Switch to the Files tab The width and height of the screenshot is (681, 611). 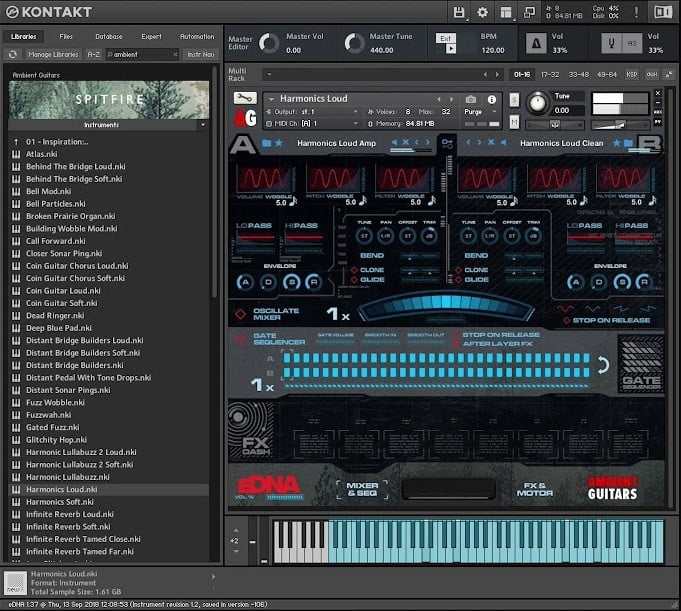(x=66, y=36)
